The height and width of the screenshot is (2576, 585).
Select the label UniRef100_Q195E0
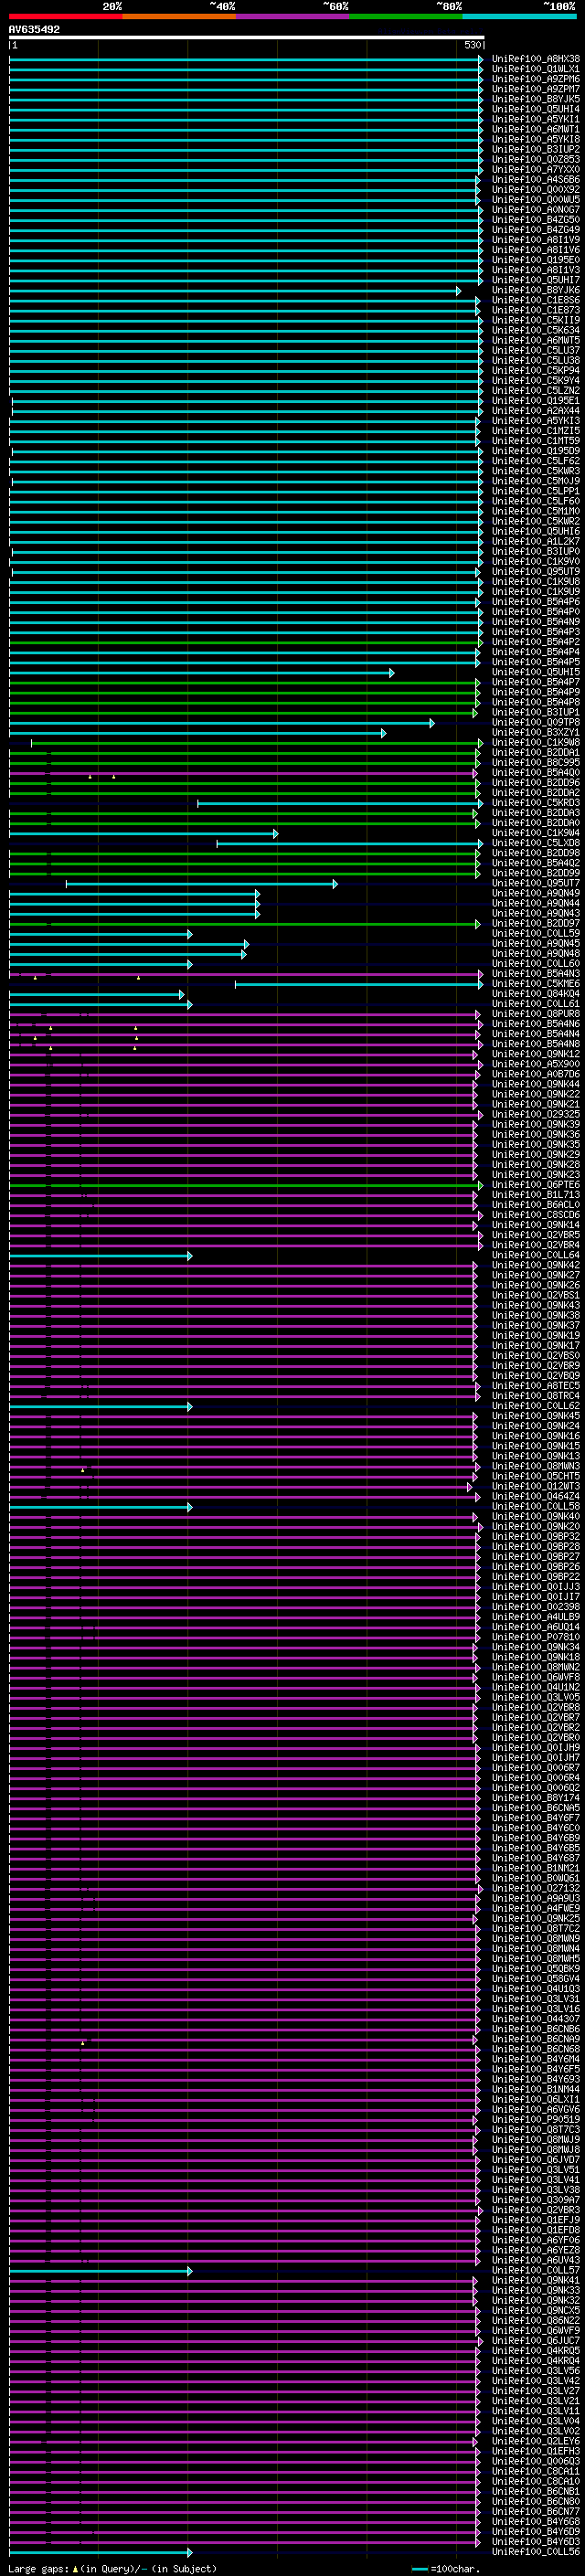pyautogui.click(x=535, y=260)
